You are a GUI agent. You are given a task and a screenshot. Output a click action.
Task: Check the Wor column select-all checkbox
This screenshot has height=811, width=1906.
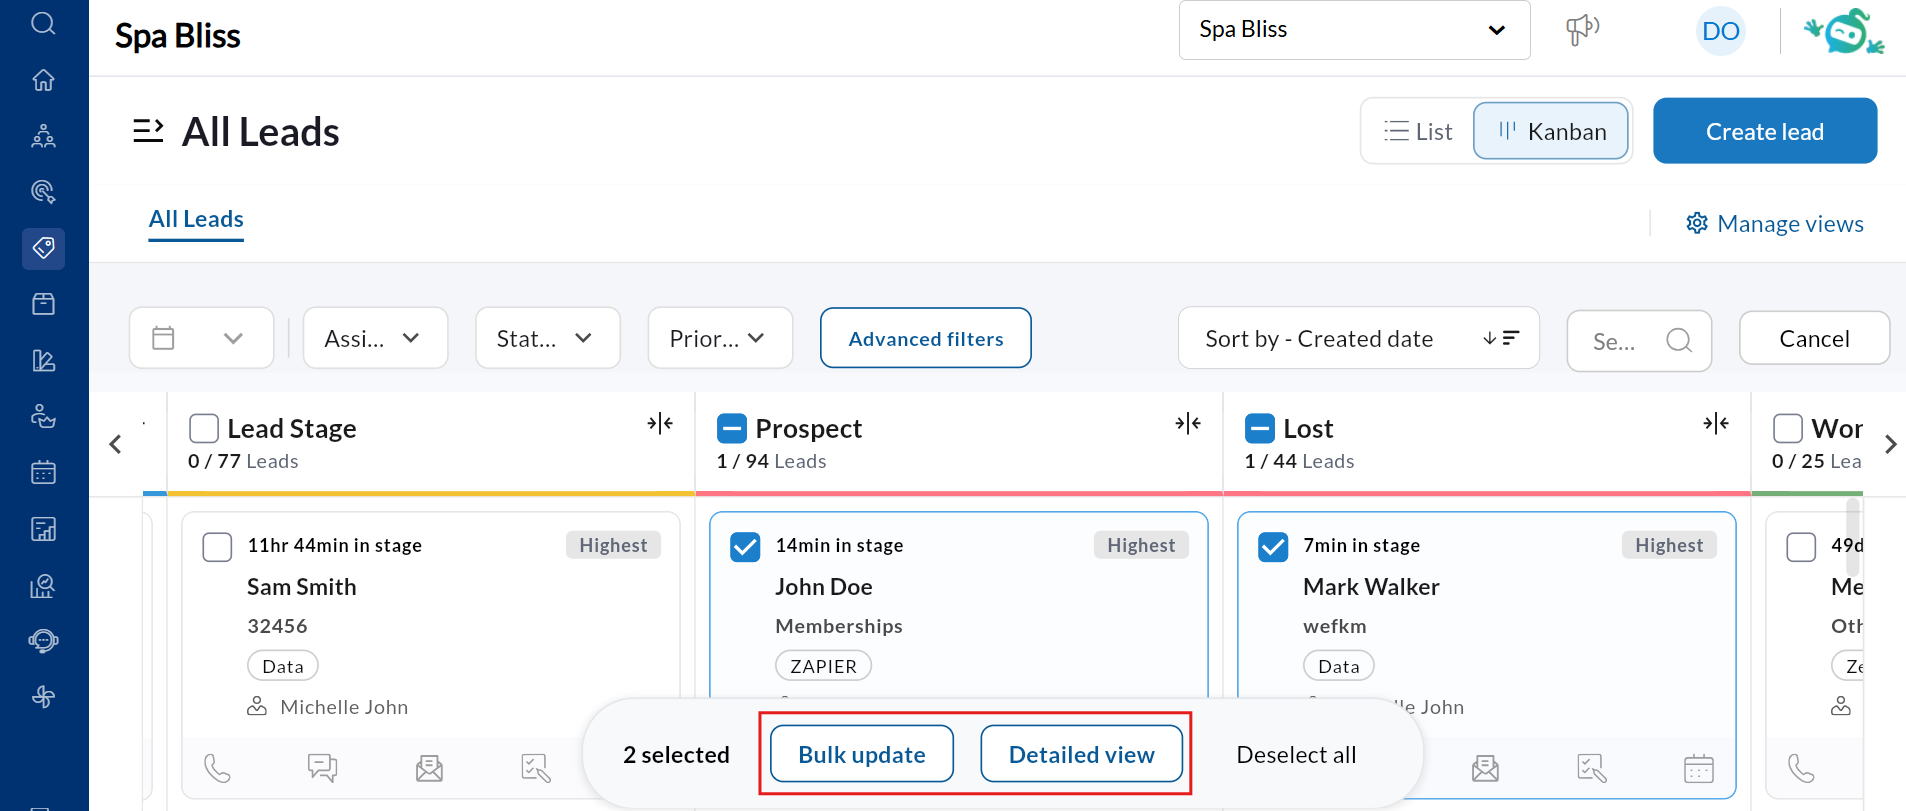pyautogui.click(x=1788, y=429)
